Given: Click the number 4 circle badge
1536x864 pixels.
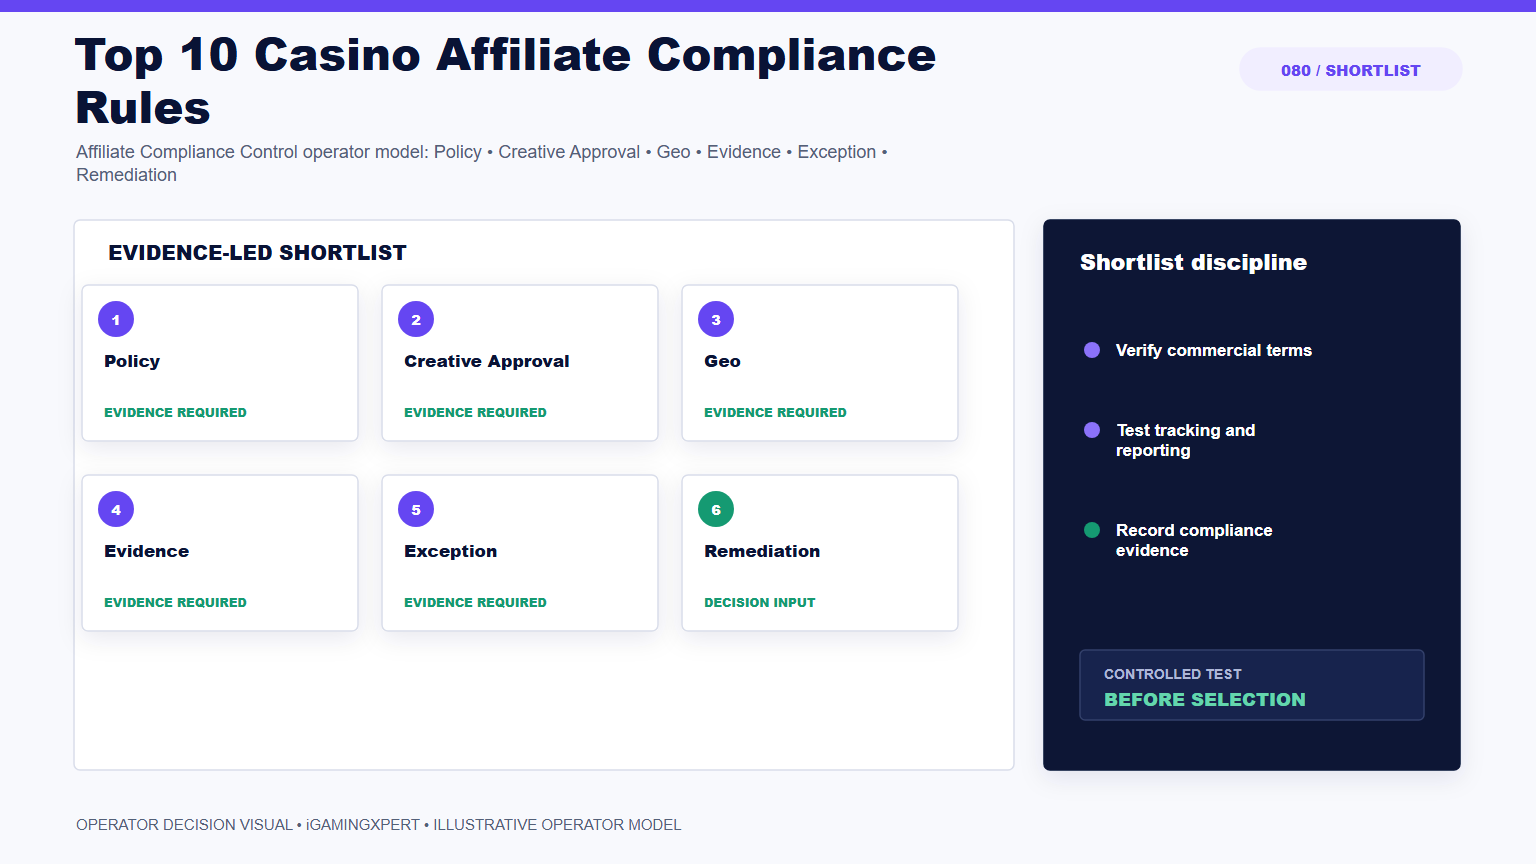Looking at the screenshot, I should click(116, 509).
